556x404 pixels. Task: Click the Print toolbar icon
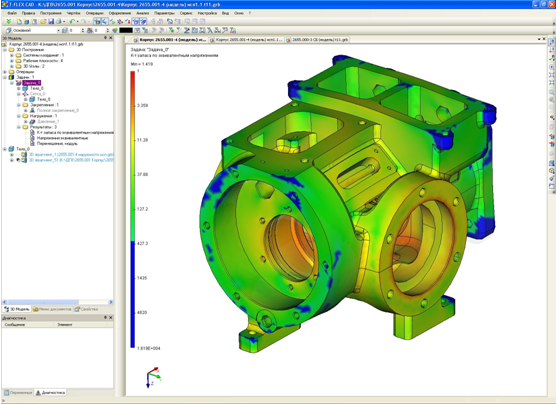(x=59, y=22)
